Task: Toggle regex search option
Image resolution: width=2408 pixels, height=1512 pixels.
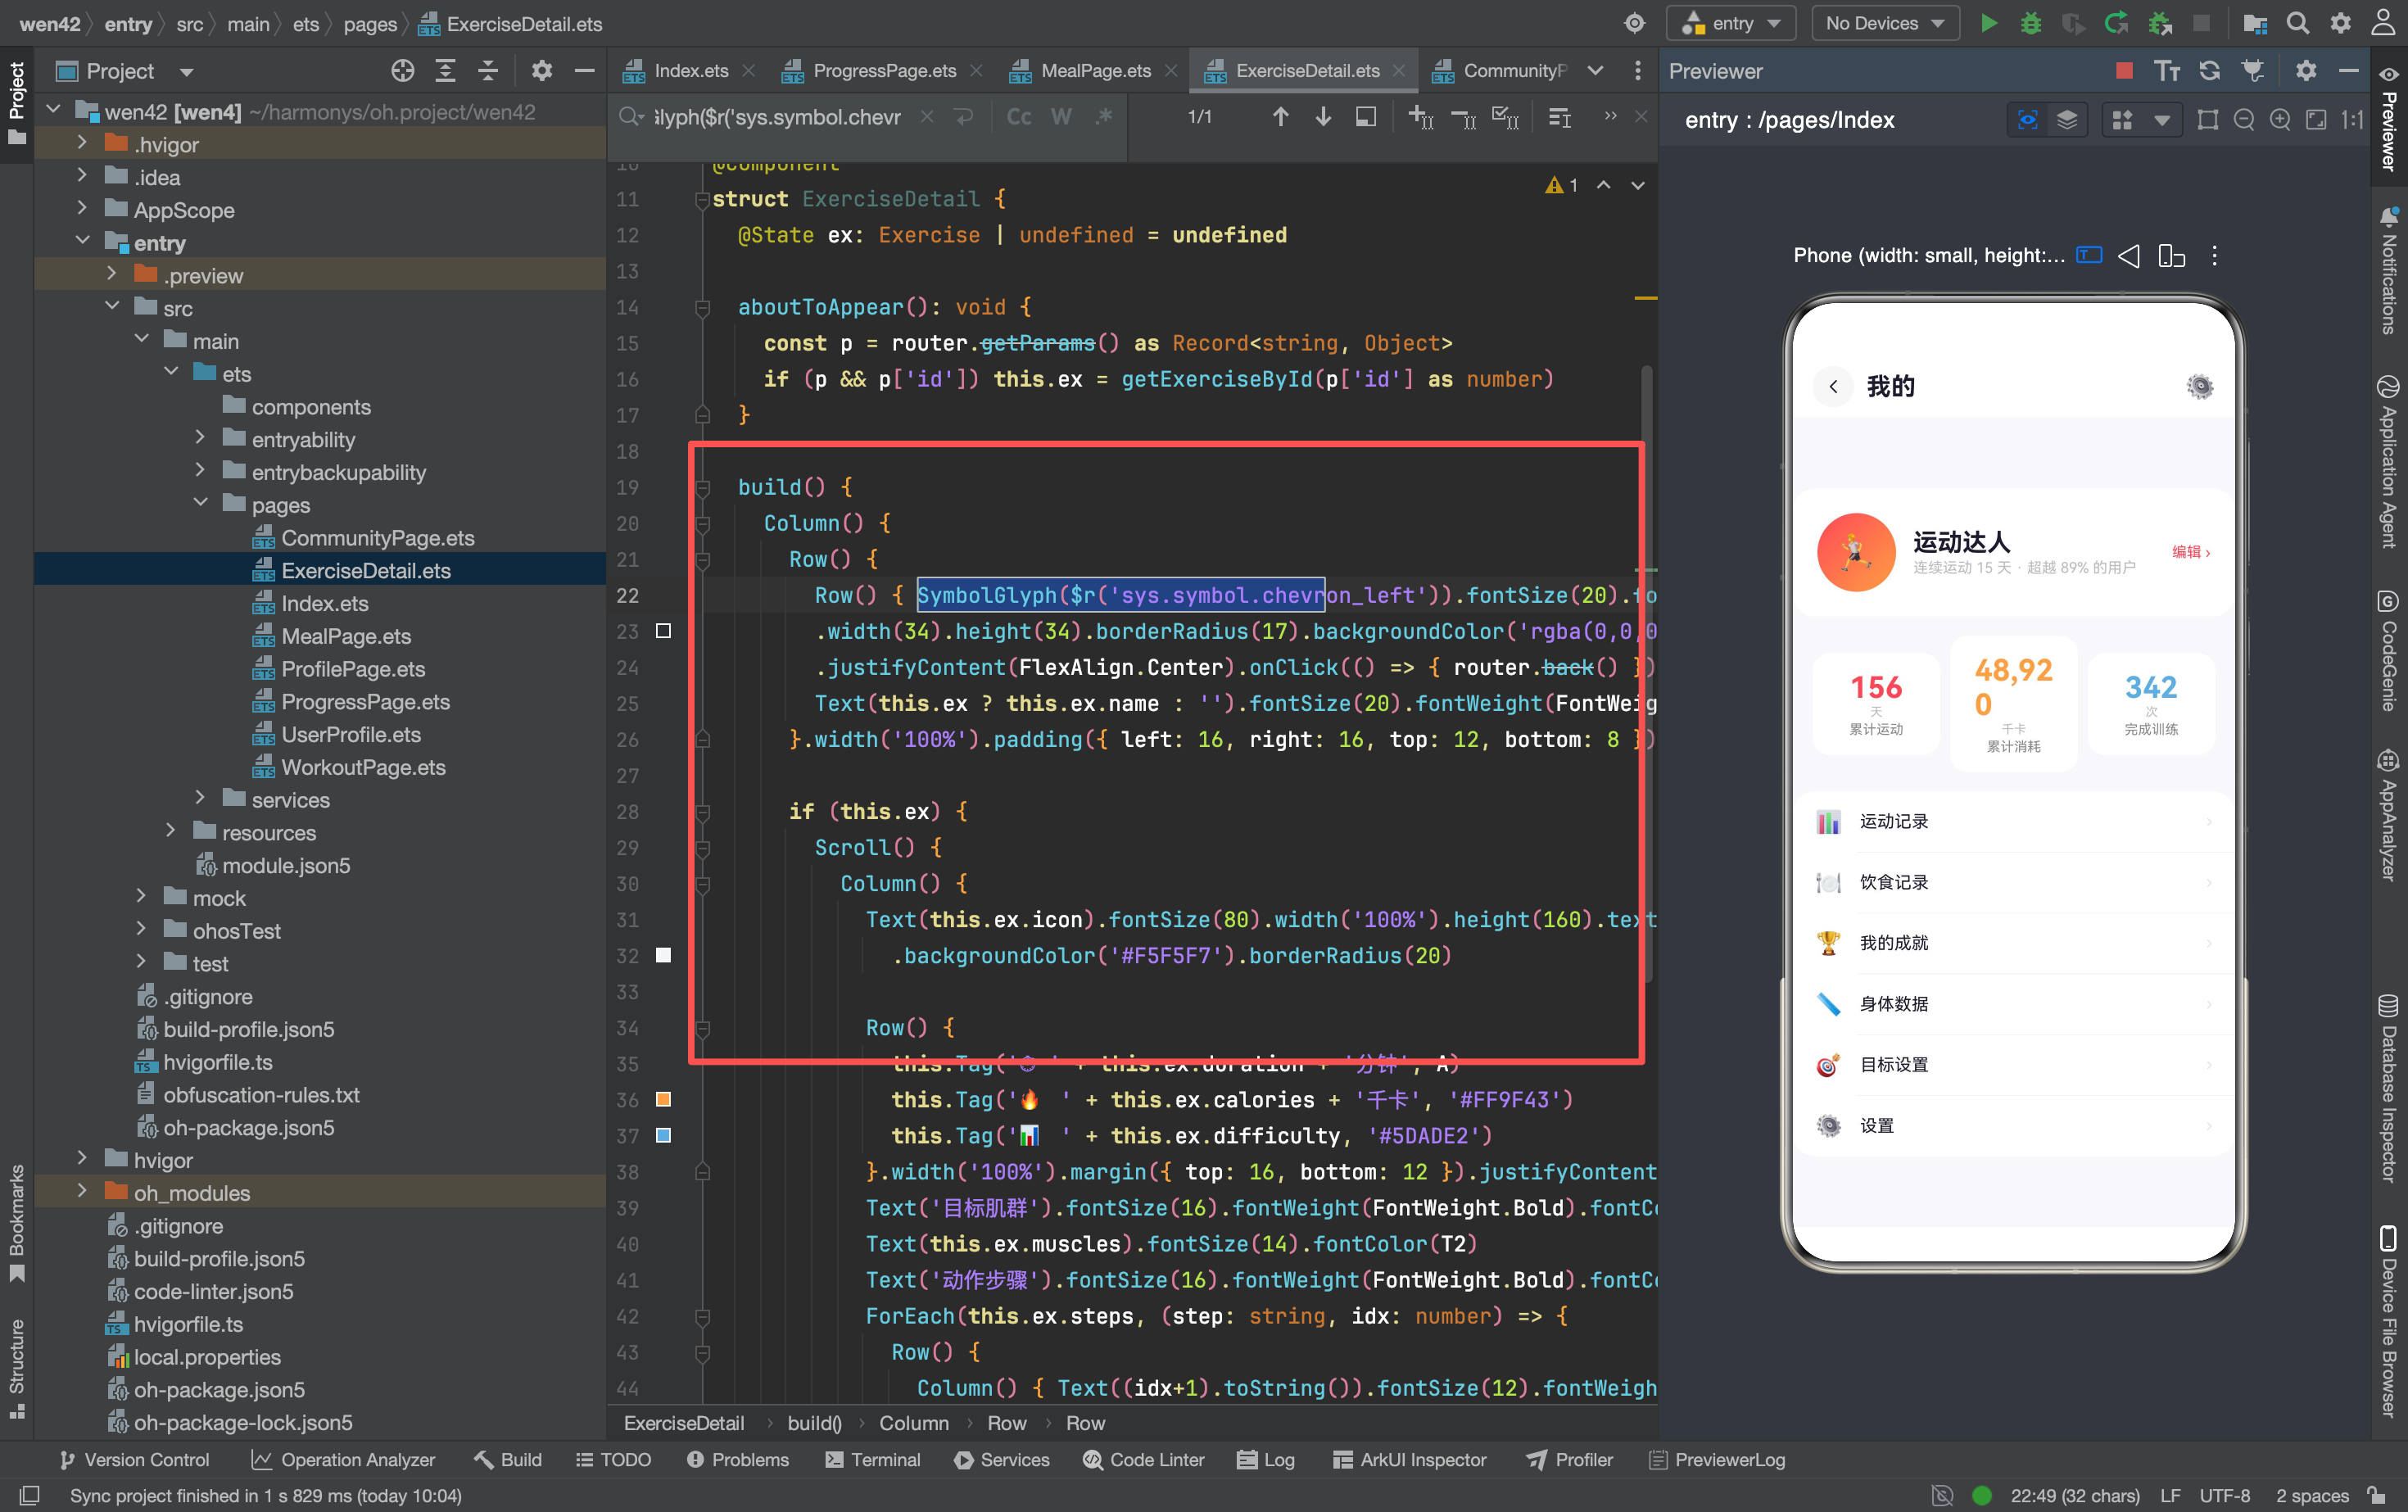Action: click(1103, 117)
